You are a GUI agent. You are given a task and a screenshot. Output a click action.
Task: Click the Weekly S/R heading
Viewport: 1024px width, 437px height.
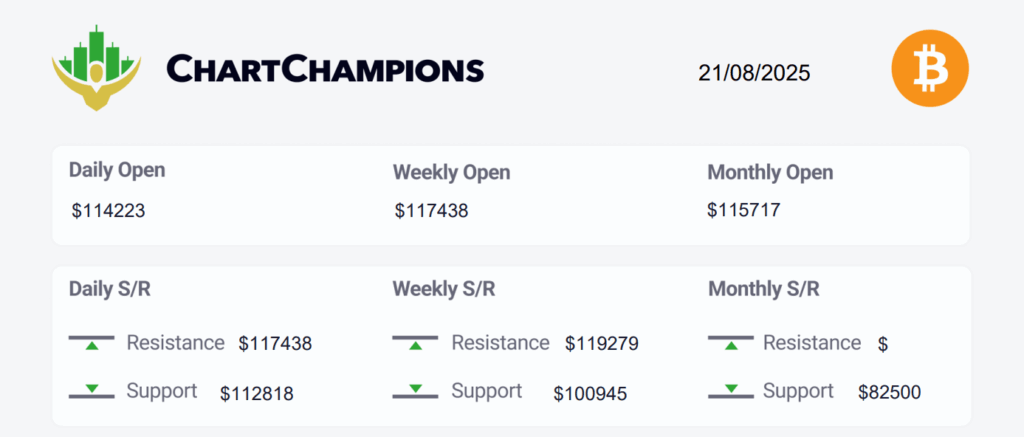[x=443, y=289]
